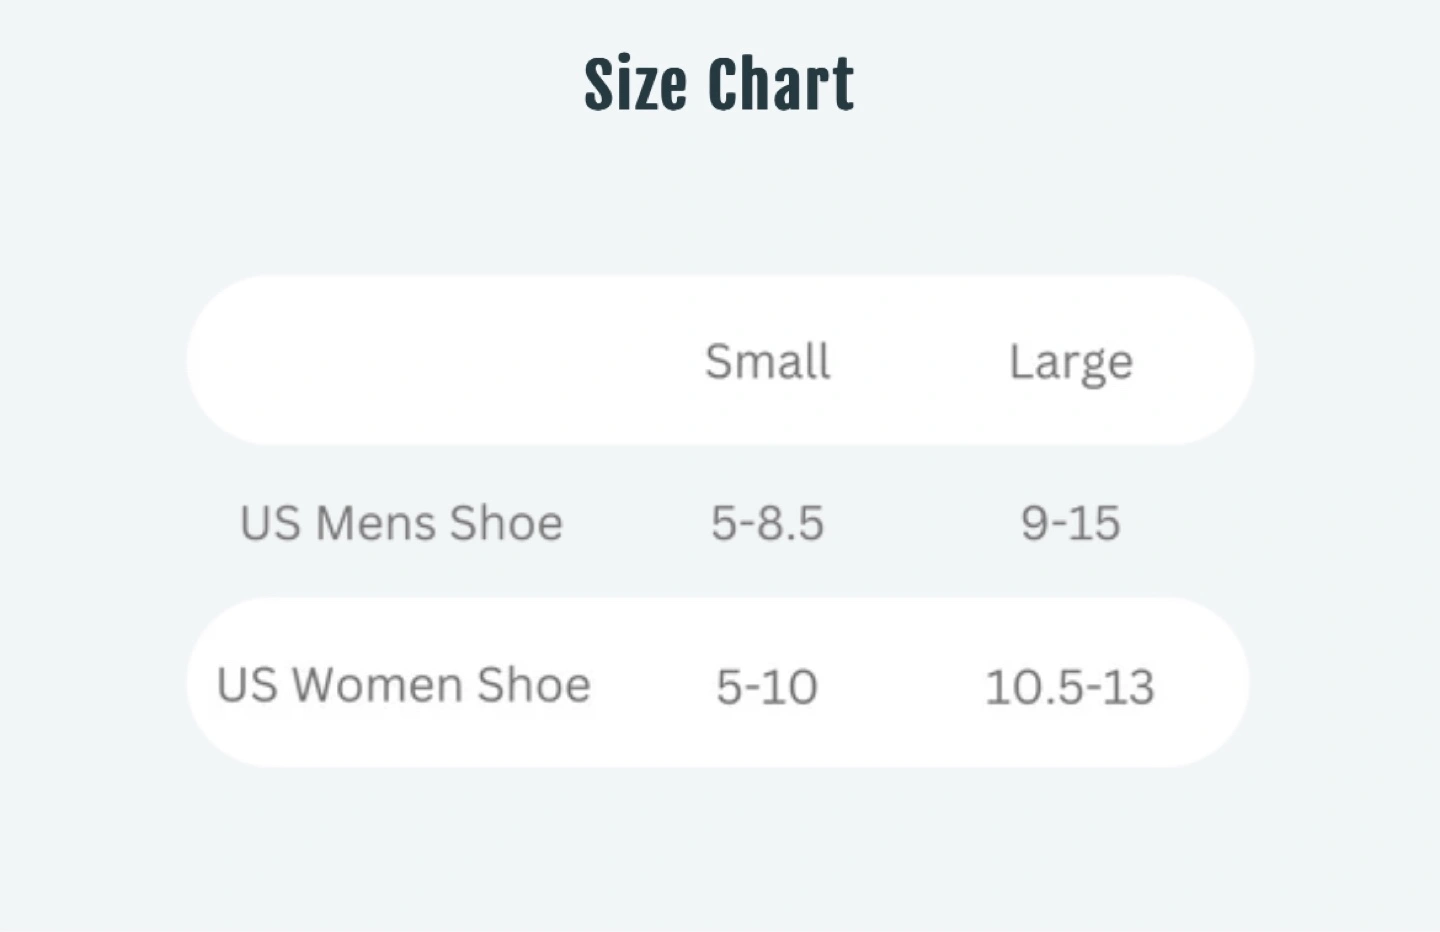Click the word "Mens" in the row label
Image resolution: width=1440 pixels, height=932 pixels.
point(376,523)
